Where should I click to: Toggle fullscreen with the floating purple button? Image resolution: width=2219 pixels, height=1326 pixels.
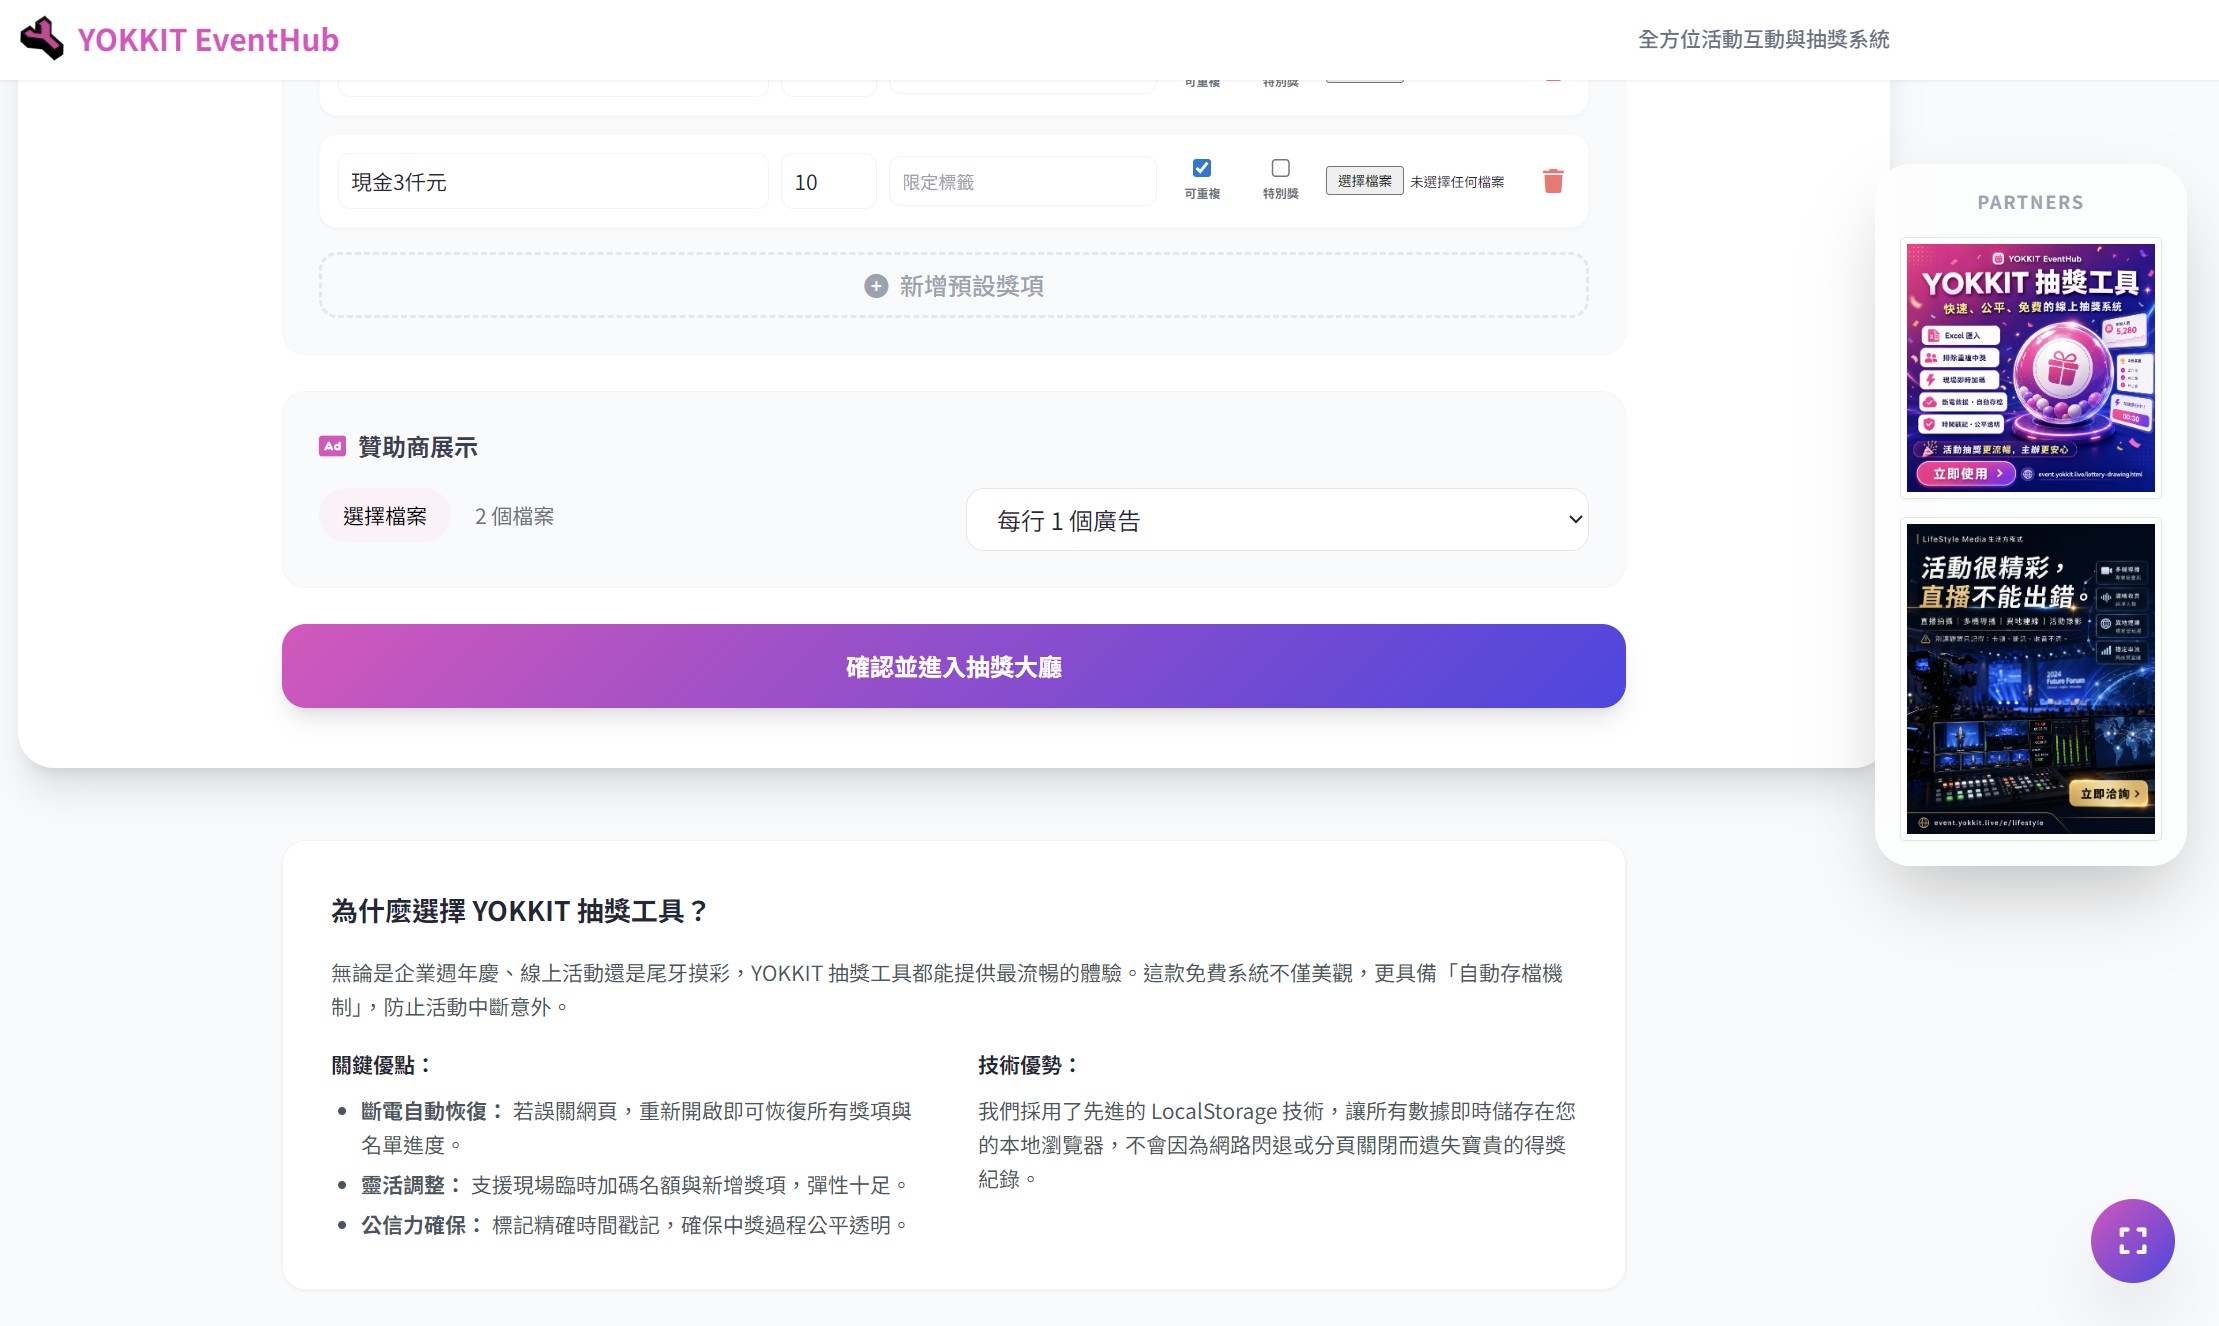click(x=2132, y=1240)
